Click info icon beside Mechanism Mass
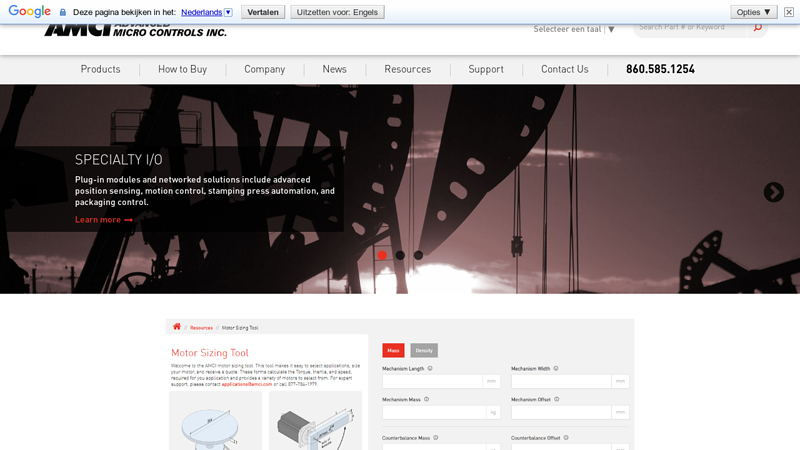The image size is (800, 450). (426, 399)
